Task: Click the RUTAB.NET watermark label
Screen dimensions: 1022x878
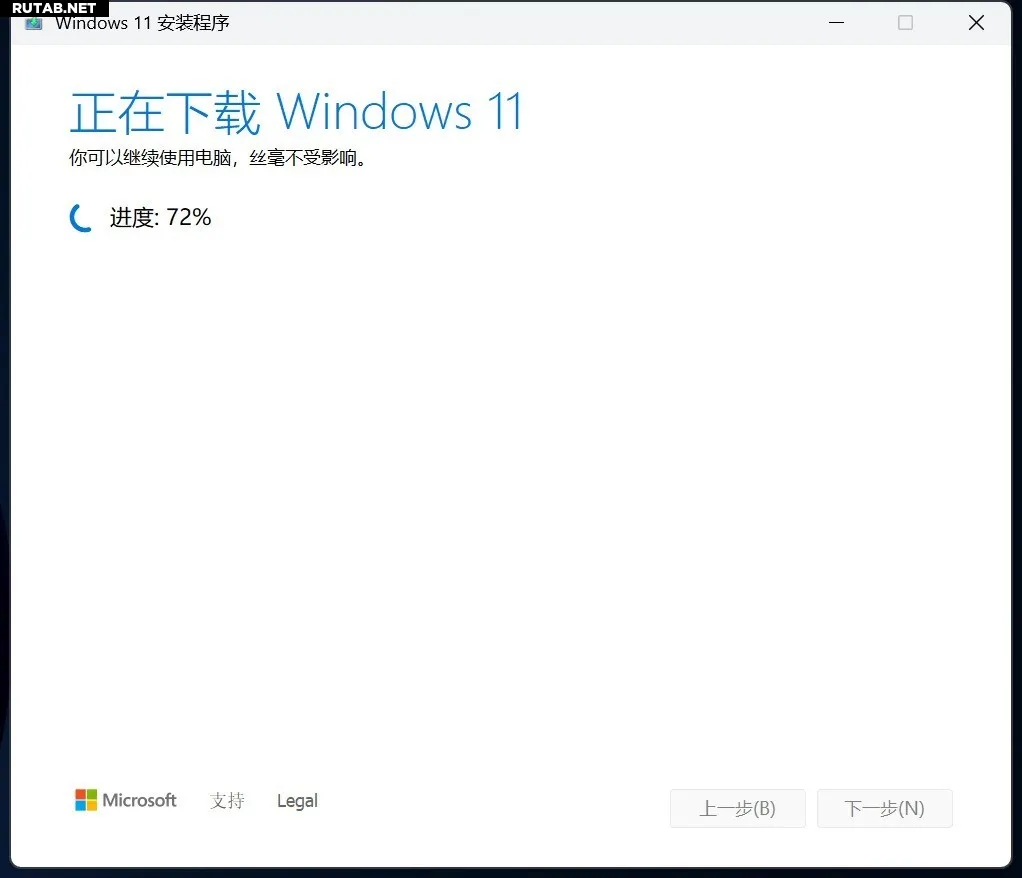Action: (54, 7)
